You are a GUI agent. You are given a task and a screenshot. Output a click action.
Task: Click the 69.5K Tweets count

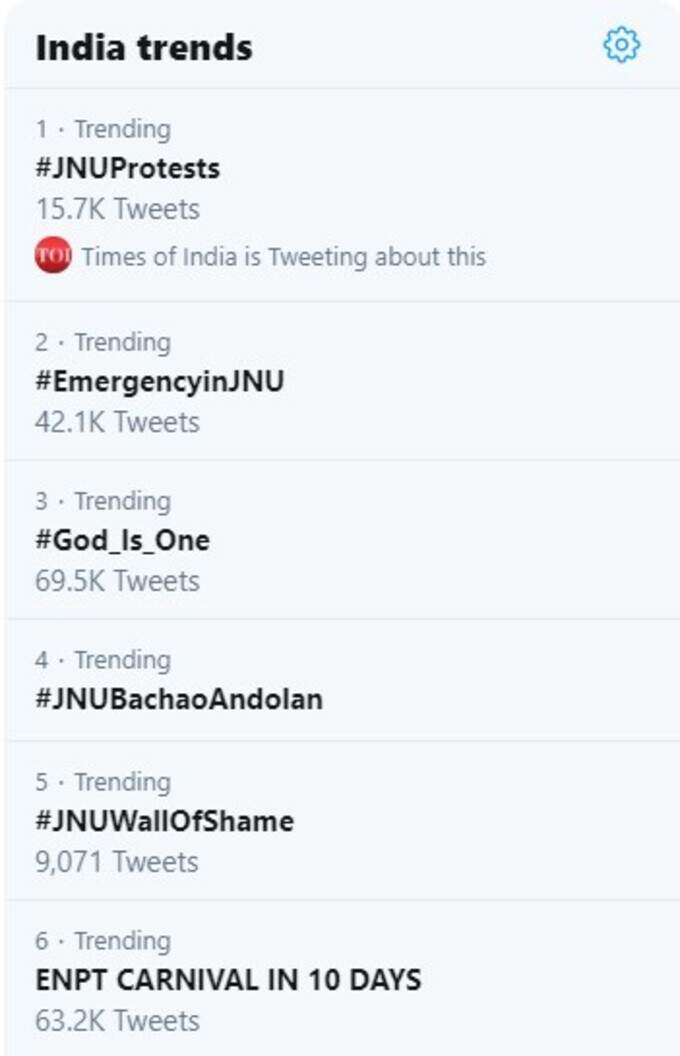[x=117, y=581]
